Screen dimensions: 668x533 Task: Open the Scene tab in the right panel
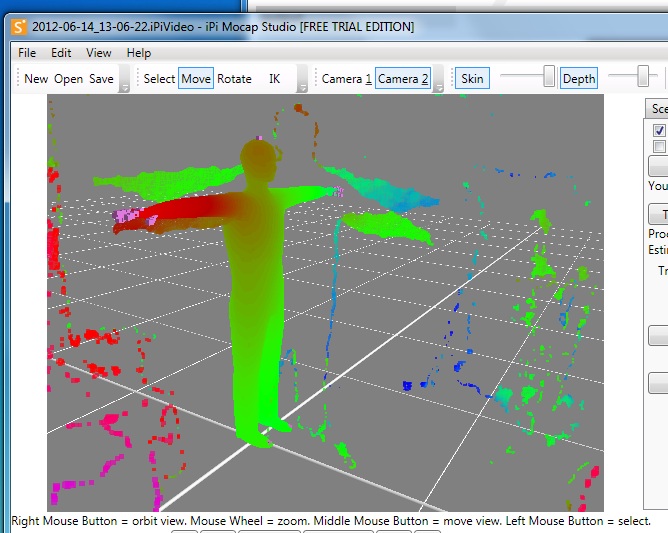pos(657,109)
